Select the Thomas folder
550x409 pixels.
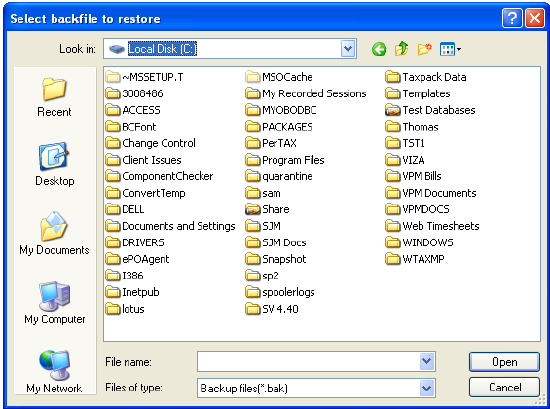[x=412, y=127]
